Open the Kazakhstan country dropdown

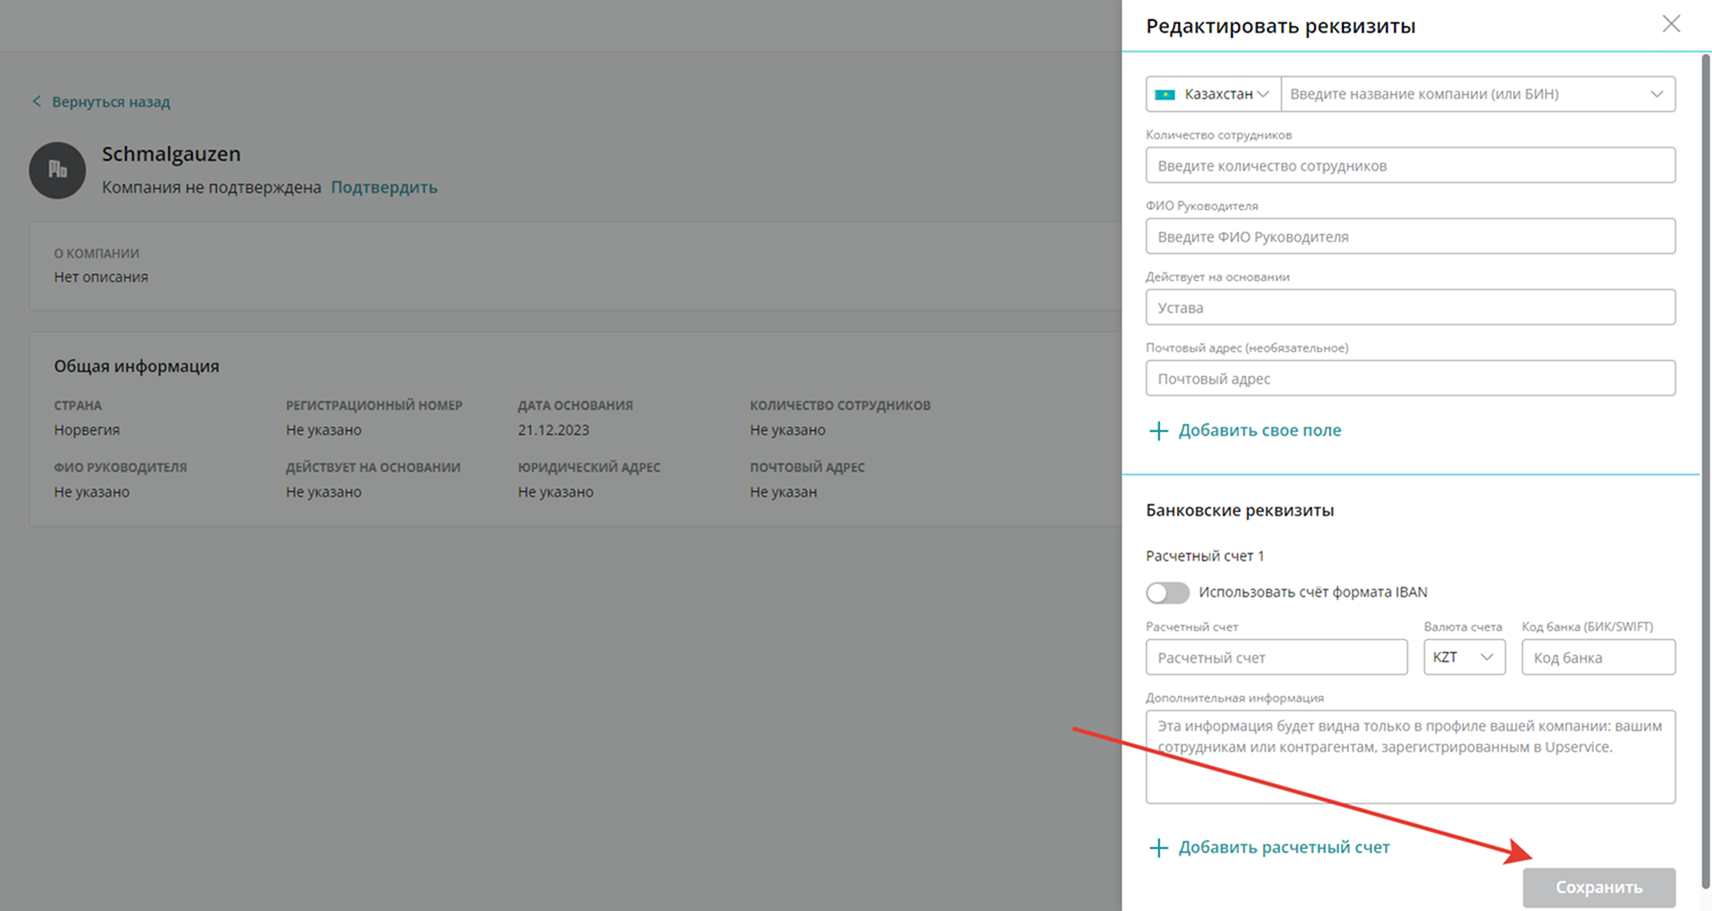point(1213,94)
